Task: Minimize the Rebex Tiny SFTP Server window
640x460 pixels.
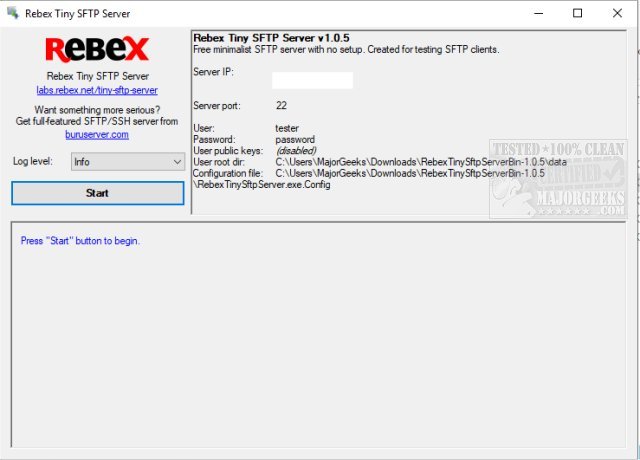Action: click(x=539, y=13)
